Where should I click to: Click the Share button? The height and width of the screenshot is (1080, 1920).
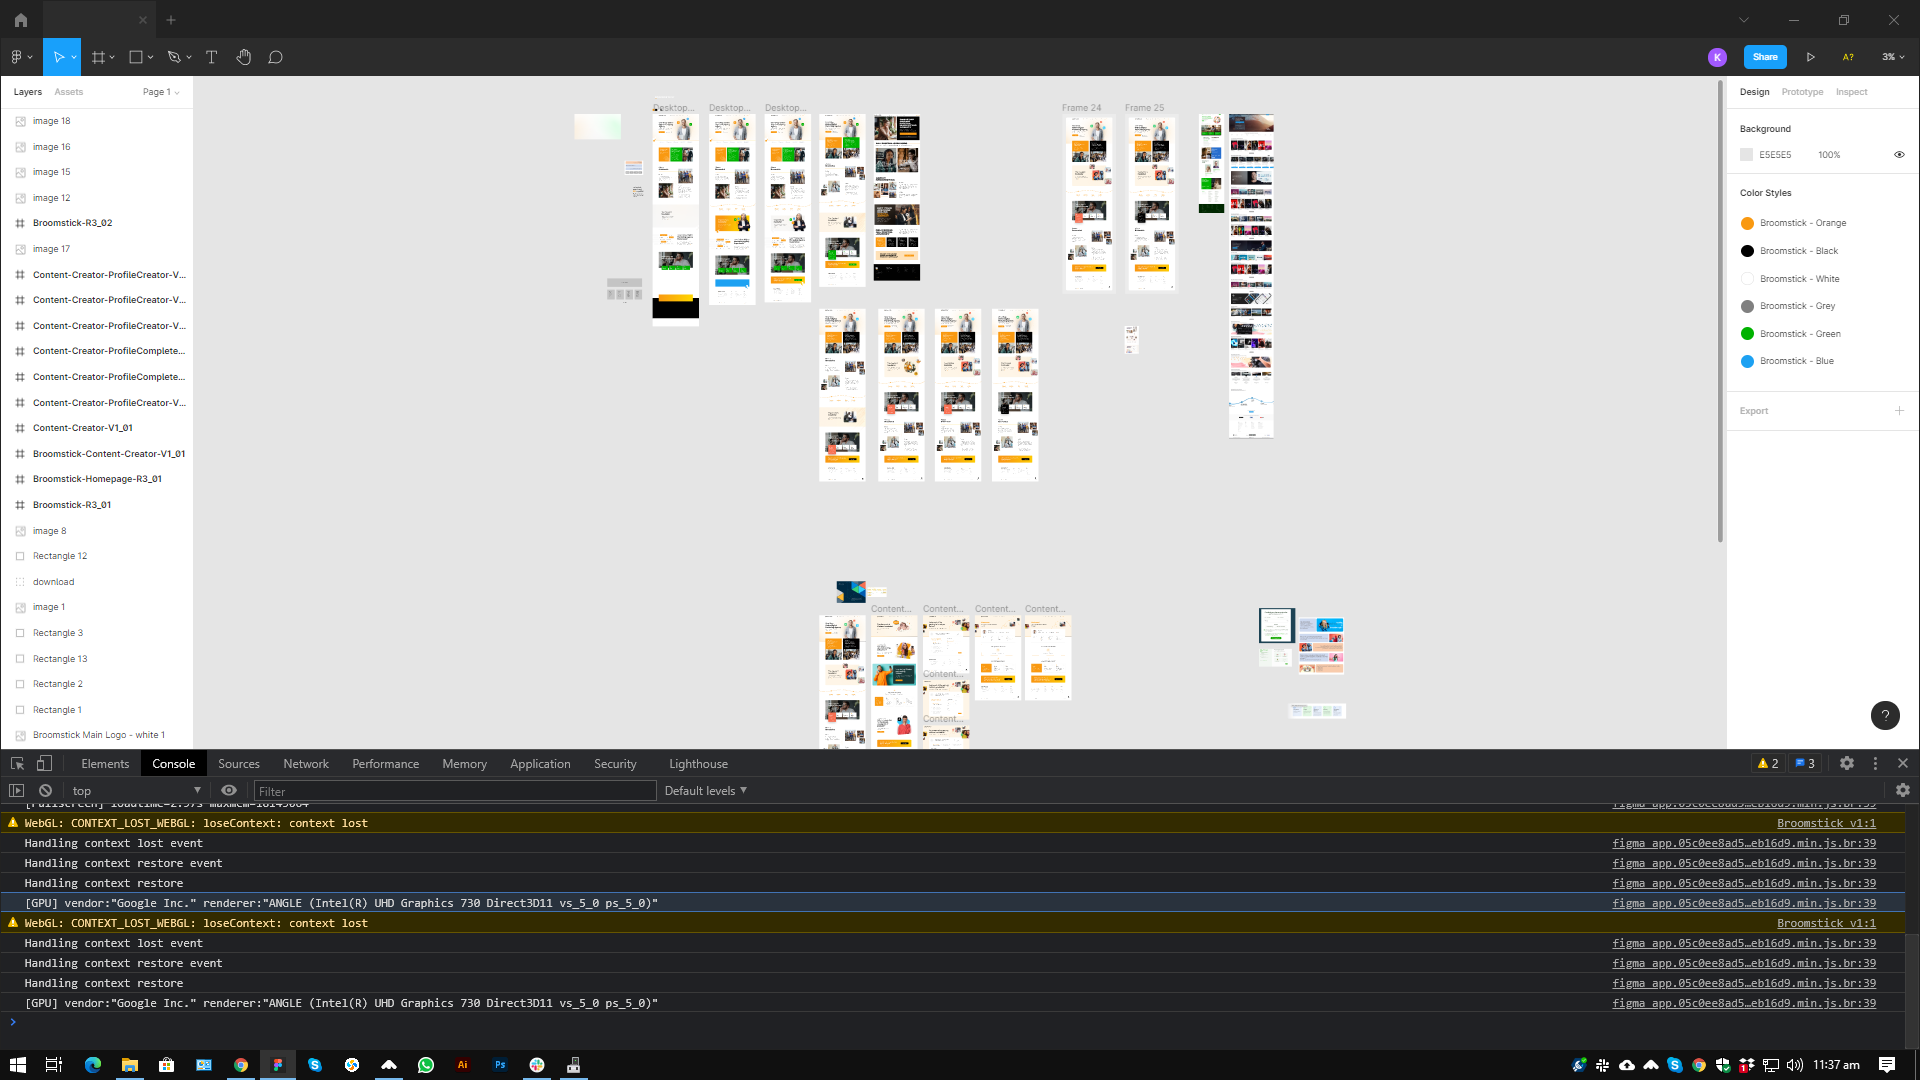[x=1764, y=57]
